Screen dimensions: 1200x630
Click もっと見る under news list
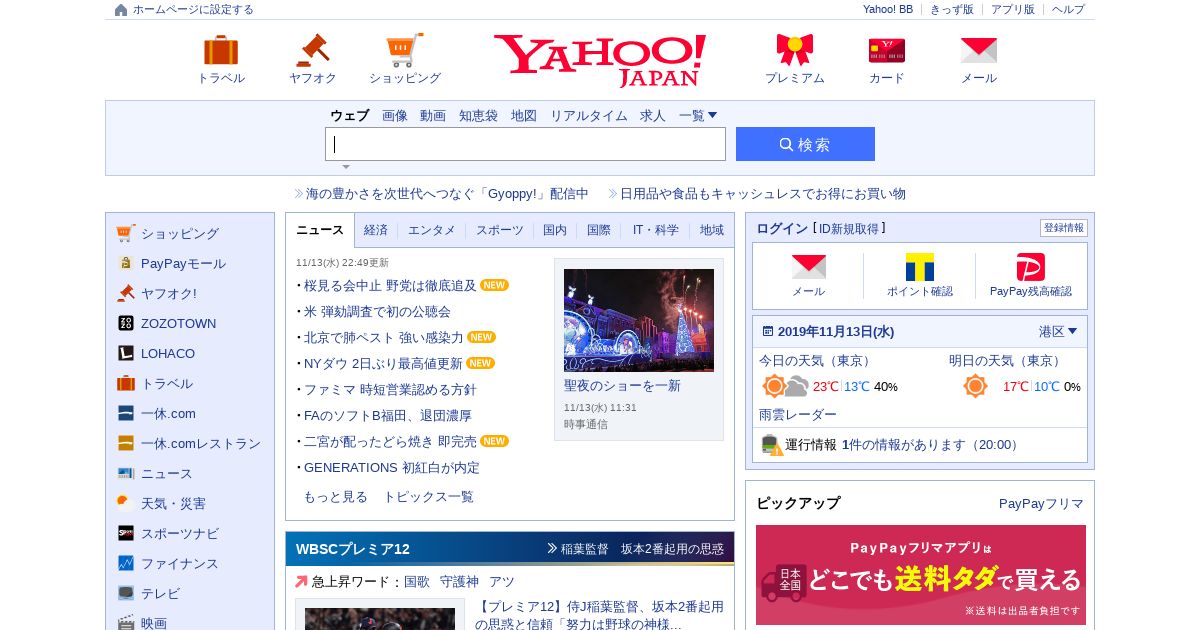point(336,496)
